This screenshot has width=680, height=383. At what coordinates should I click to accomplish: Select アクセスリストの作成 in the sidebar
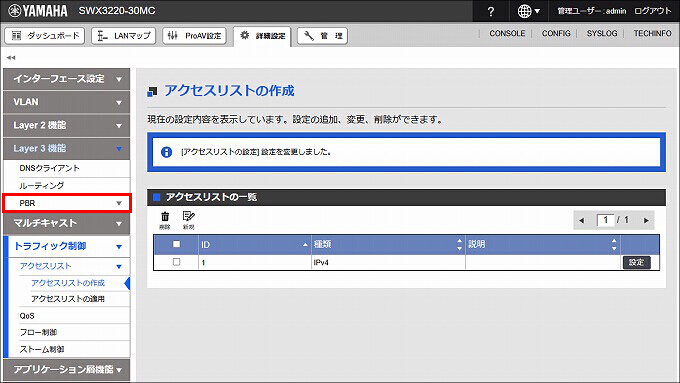68,283
